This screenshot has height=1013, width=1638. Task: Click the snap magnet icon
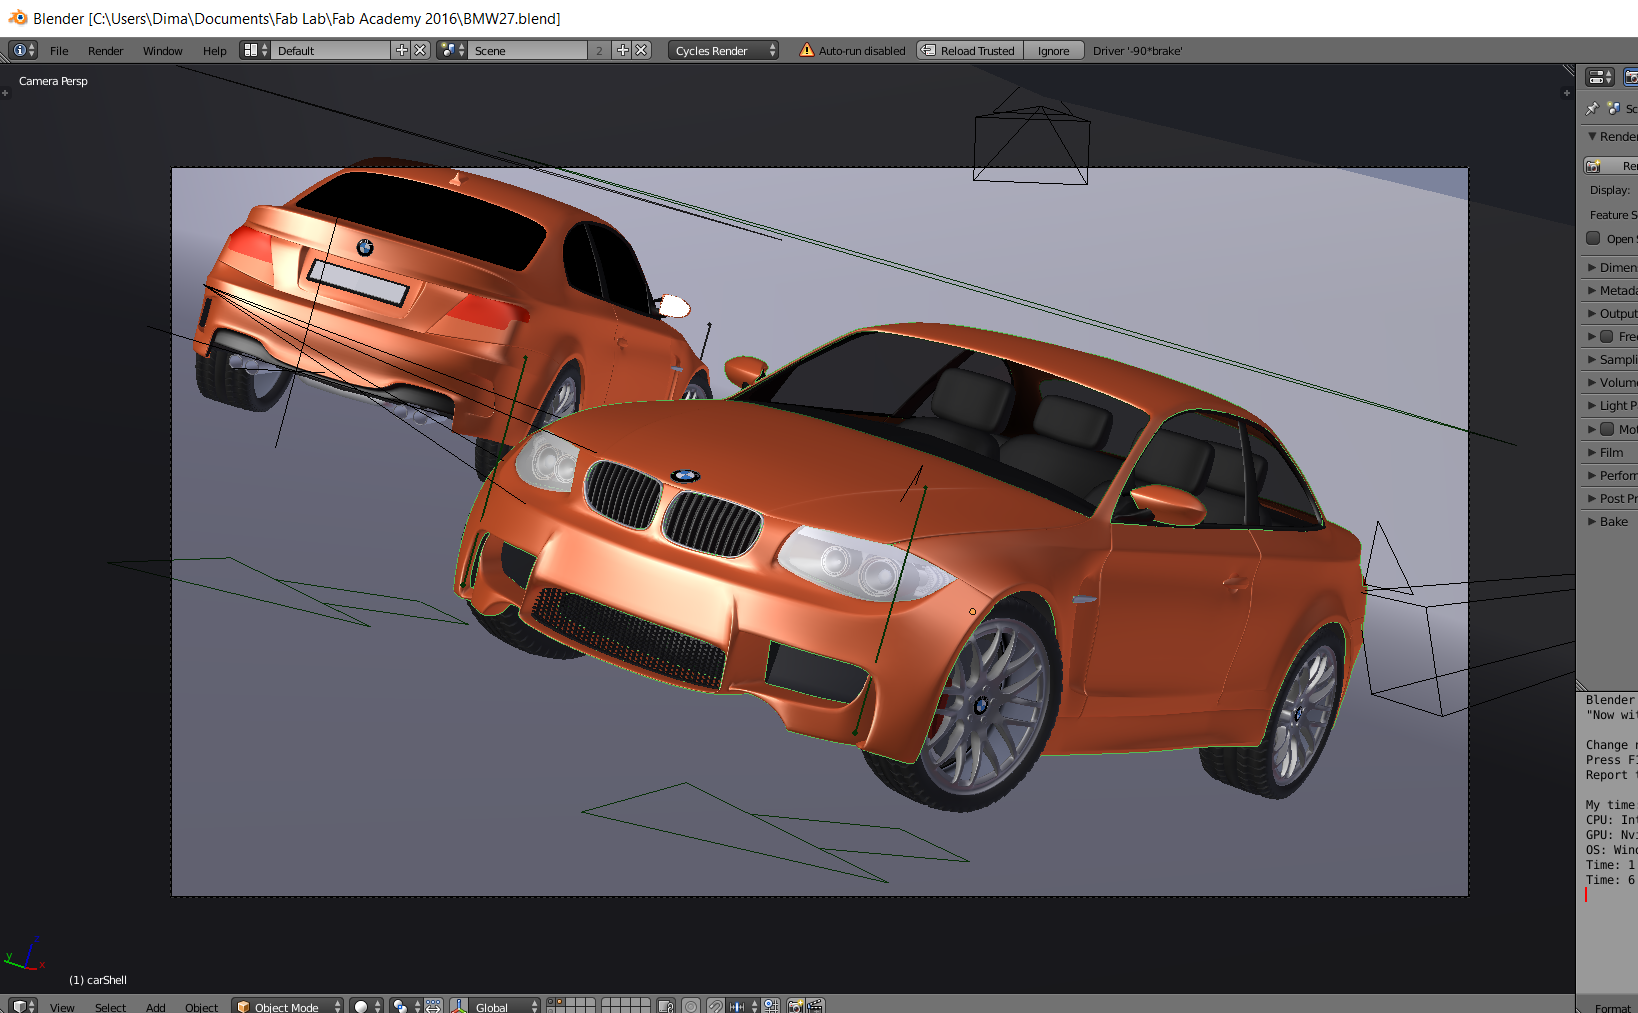point(716,1006)
